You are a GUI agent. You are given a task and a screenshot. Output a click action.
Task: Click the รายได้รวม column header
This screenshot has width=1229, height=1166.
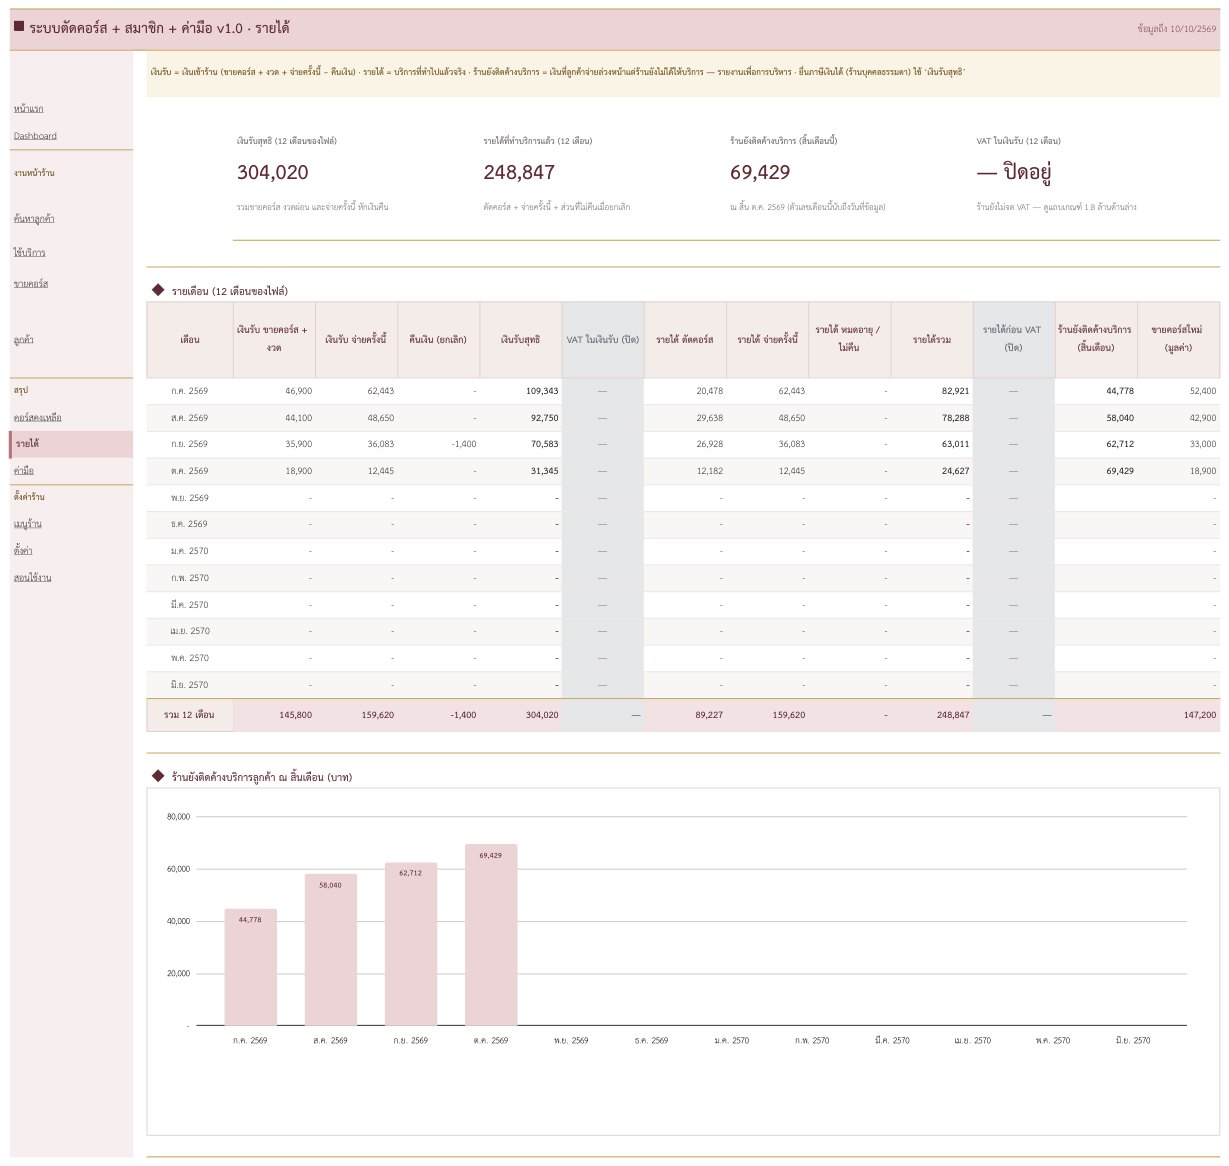pos(931,340)
